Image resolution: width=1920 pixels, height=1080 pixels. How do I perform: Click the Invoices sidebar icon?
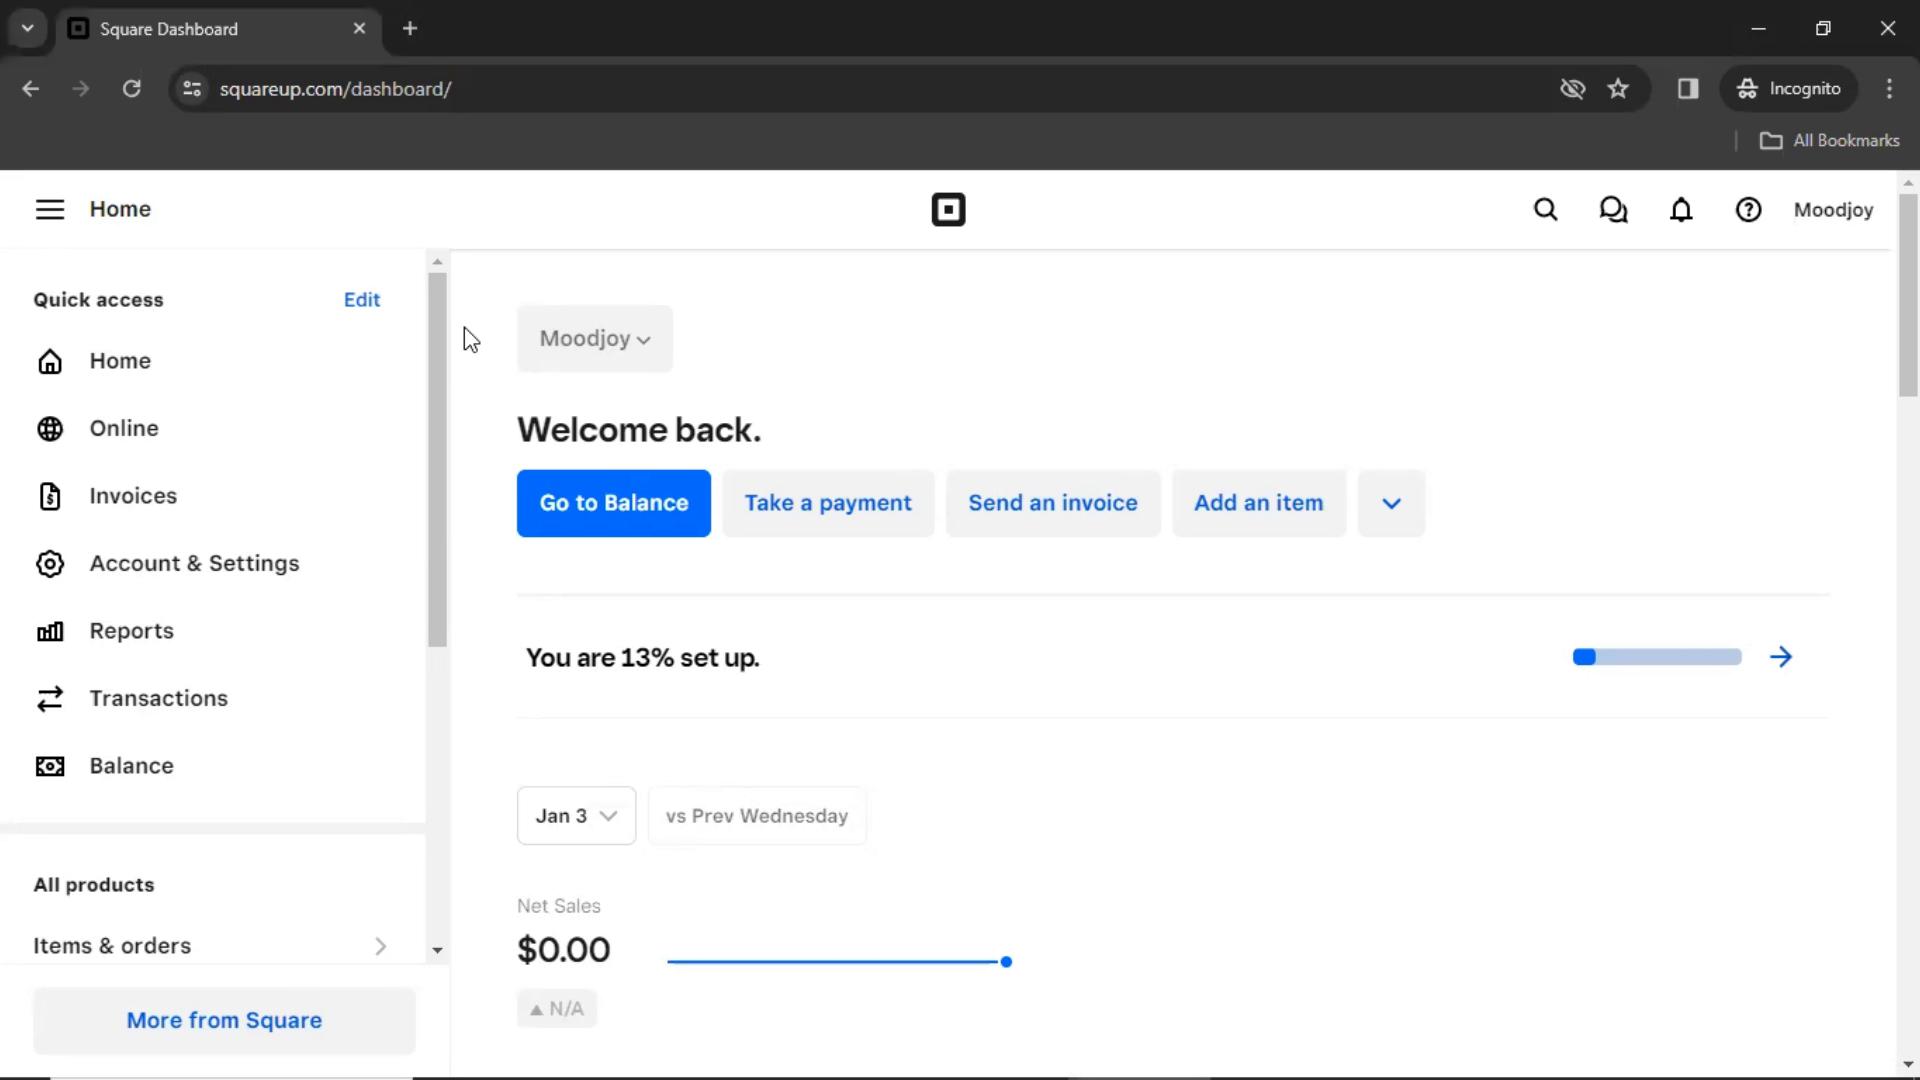(x=50, y=496)
